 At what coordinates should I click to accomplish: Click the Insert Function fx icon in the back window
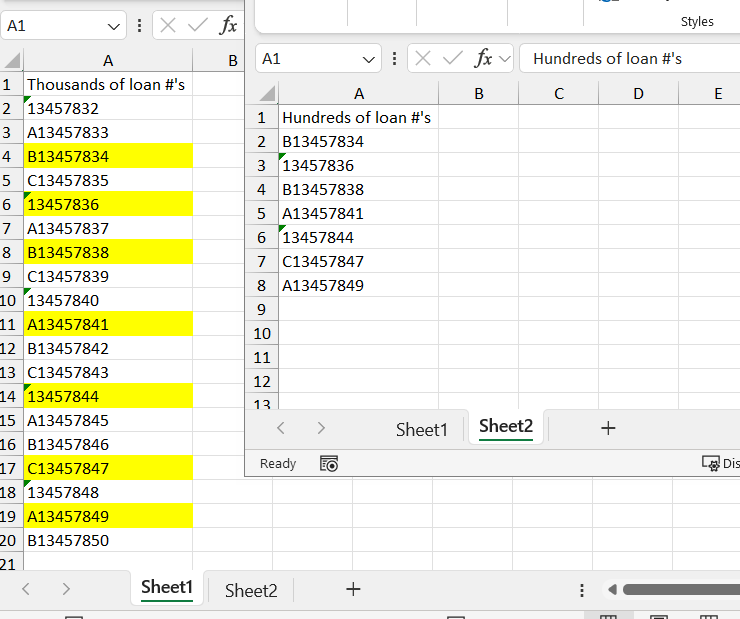228,25
